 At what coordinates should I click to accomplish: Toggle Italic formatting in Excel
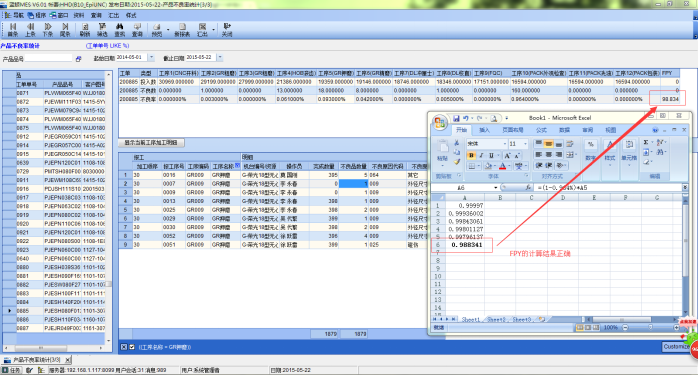(x=481, y=155)
